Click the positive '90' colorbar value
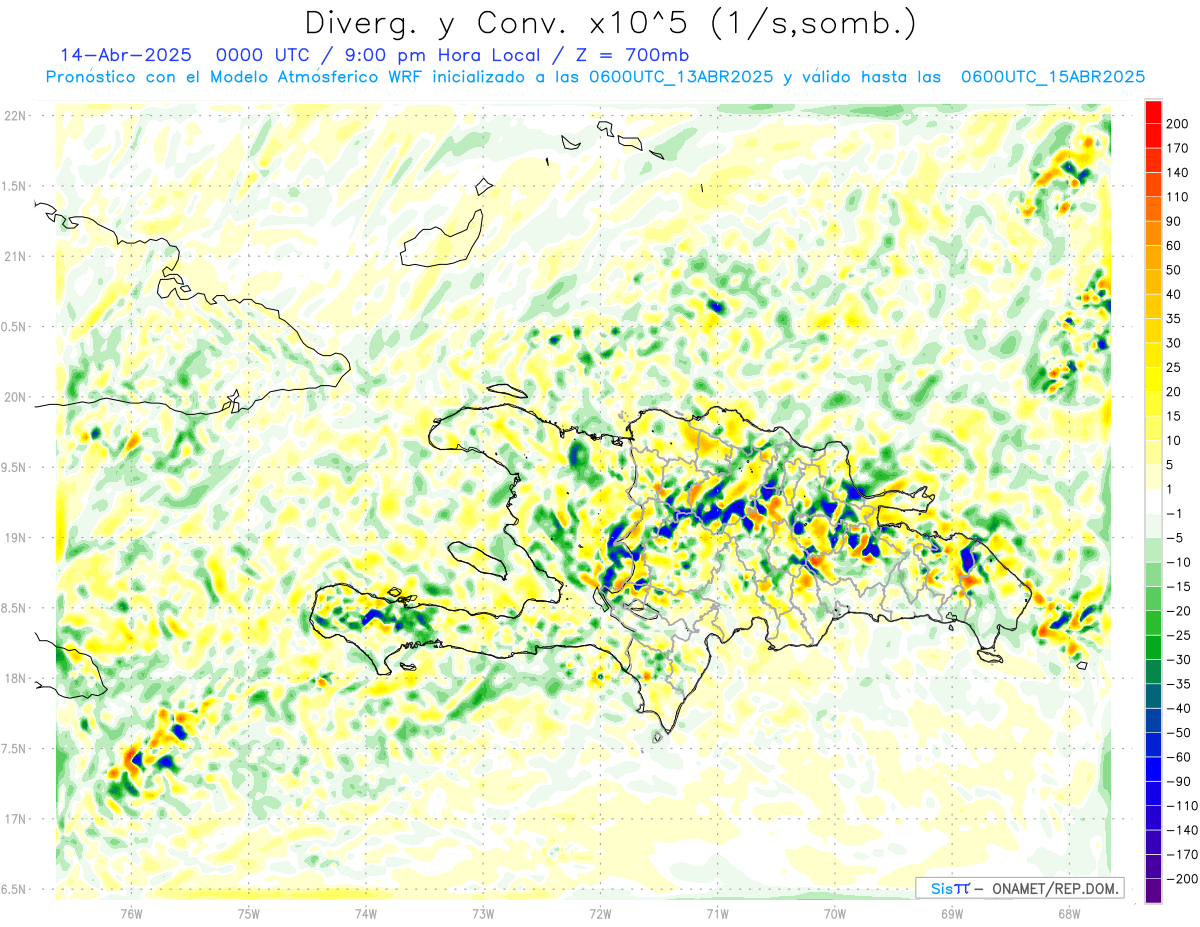This screenshot has height=927, width=1200. pyautogui.click(x=1175, y=221)
